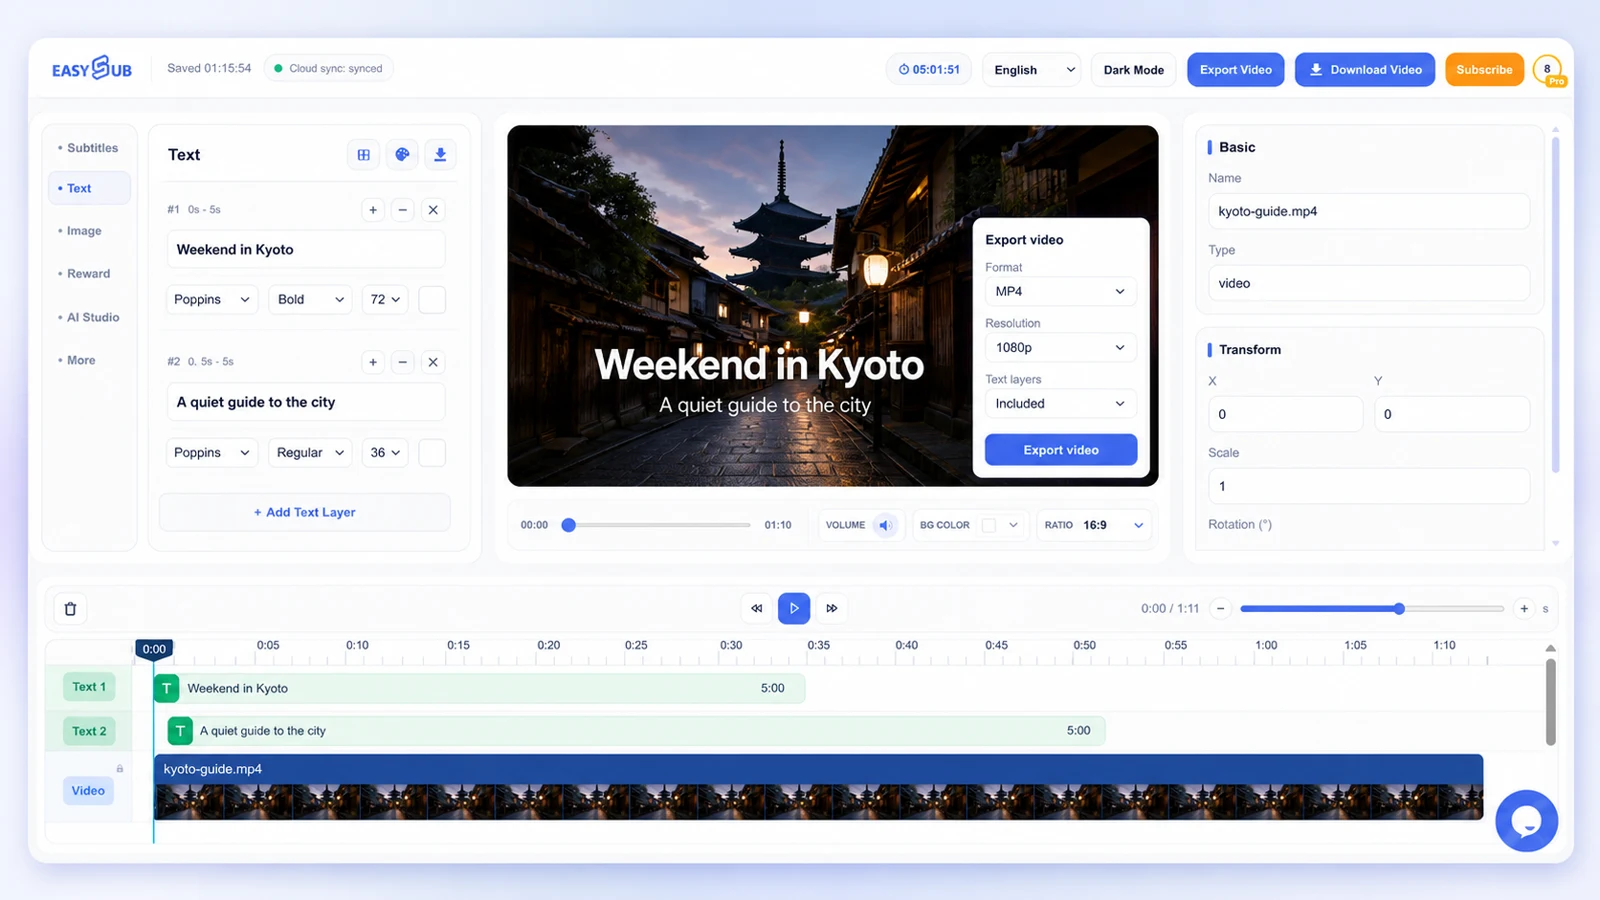
Task: Open the Bold weight dropdown
Action: [x=310, y=300]
